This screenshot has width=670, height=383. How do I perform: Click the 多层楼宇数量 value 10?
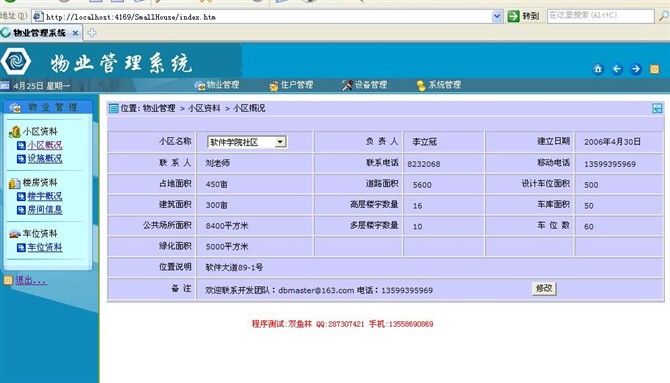tap(417, 227)
